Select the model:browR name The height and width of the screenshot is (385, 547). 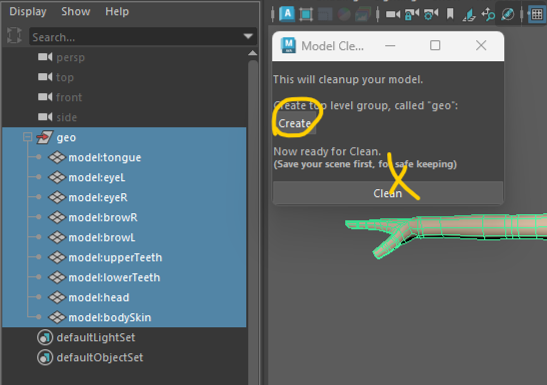[x=103, y=218]
